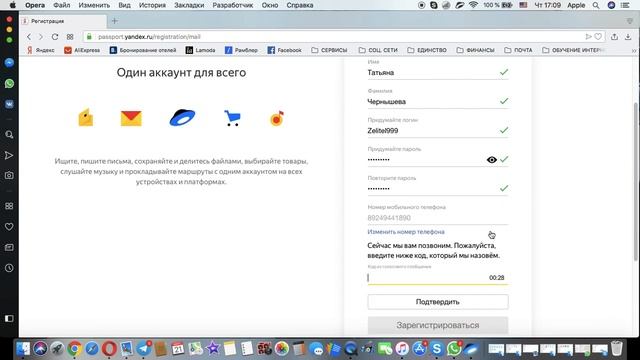The width and height of the screenshot is (640, 360).
Task: Open Speed Dial from the sidebar grid icon
Action: (x=9, y=206)
